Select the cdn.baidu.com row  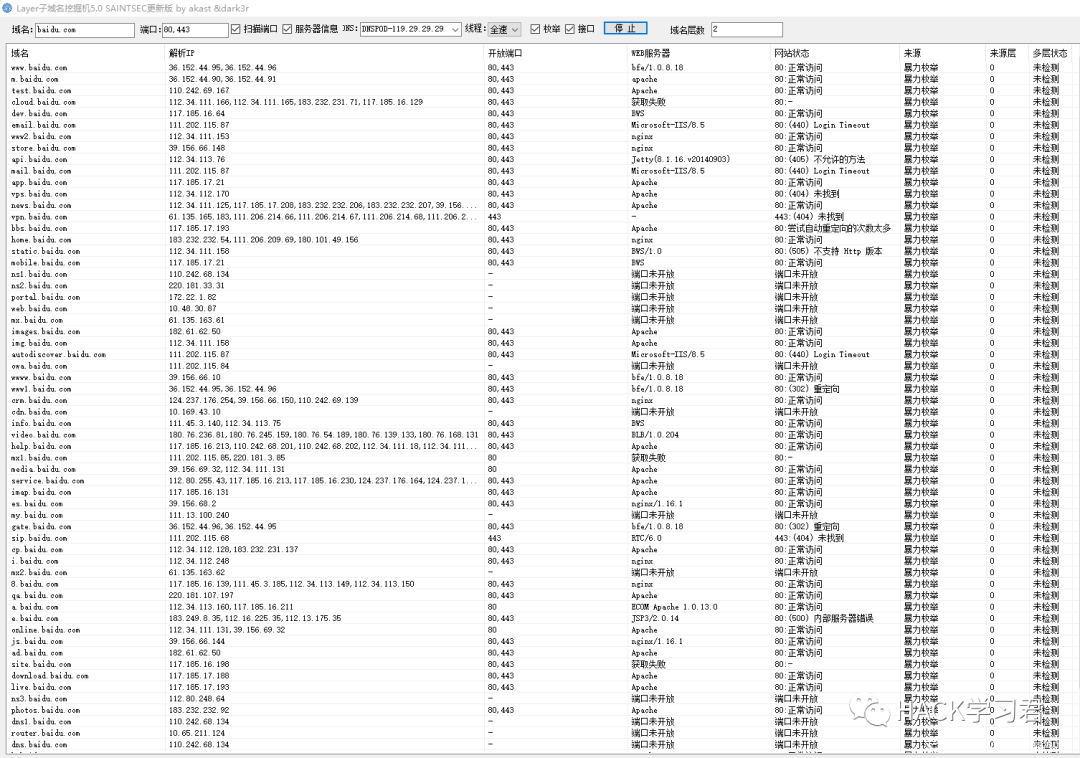pos(540,412)
